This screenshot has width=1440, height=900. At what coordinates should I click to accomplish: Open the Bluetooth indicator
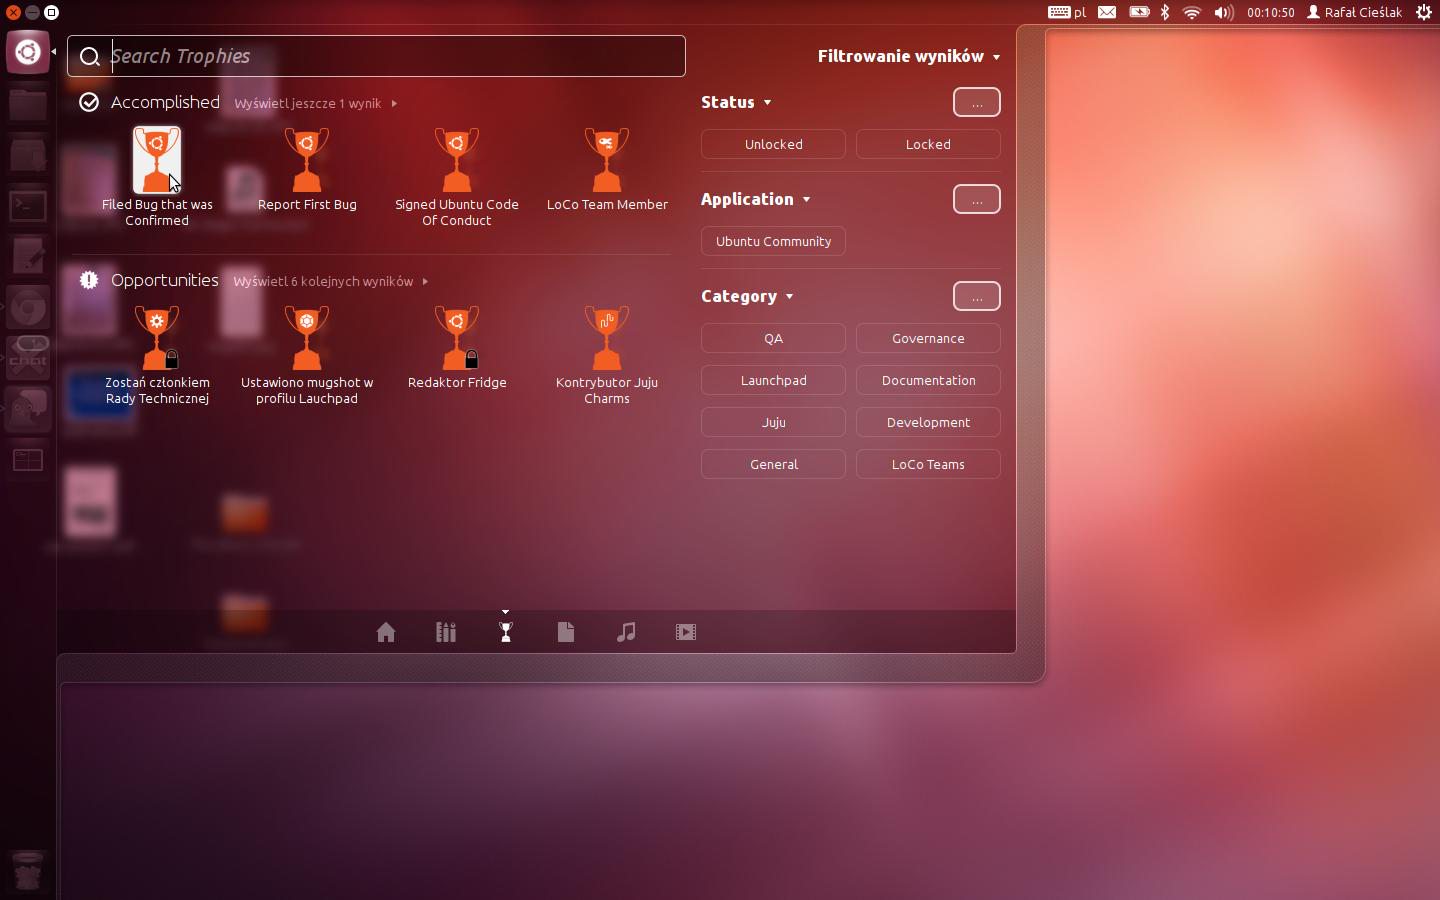pyautogui.click(x=1165, y=12)
